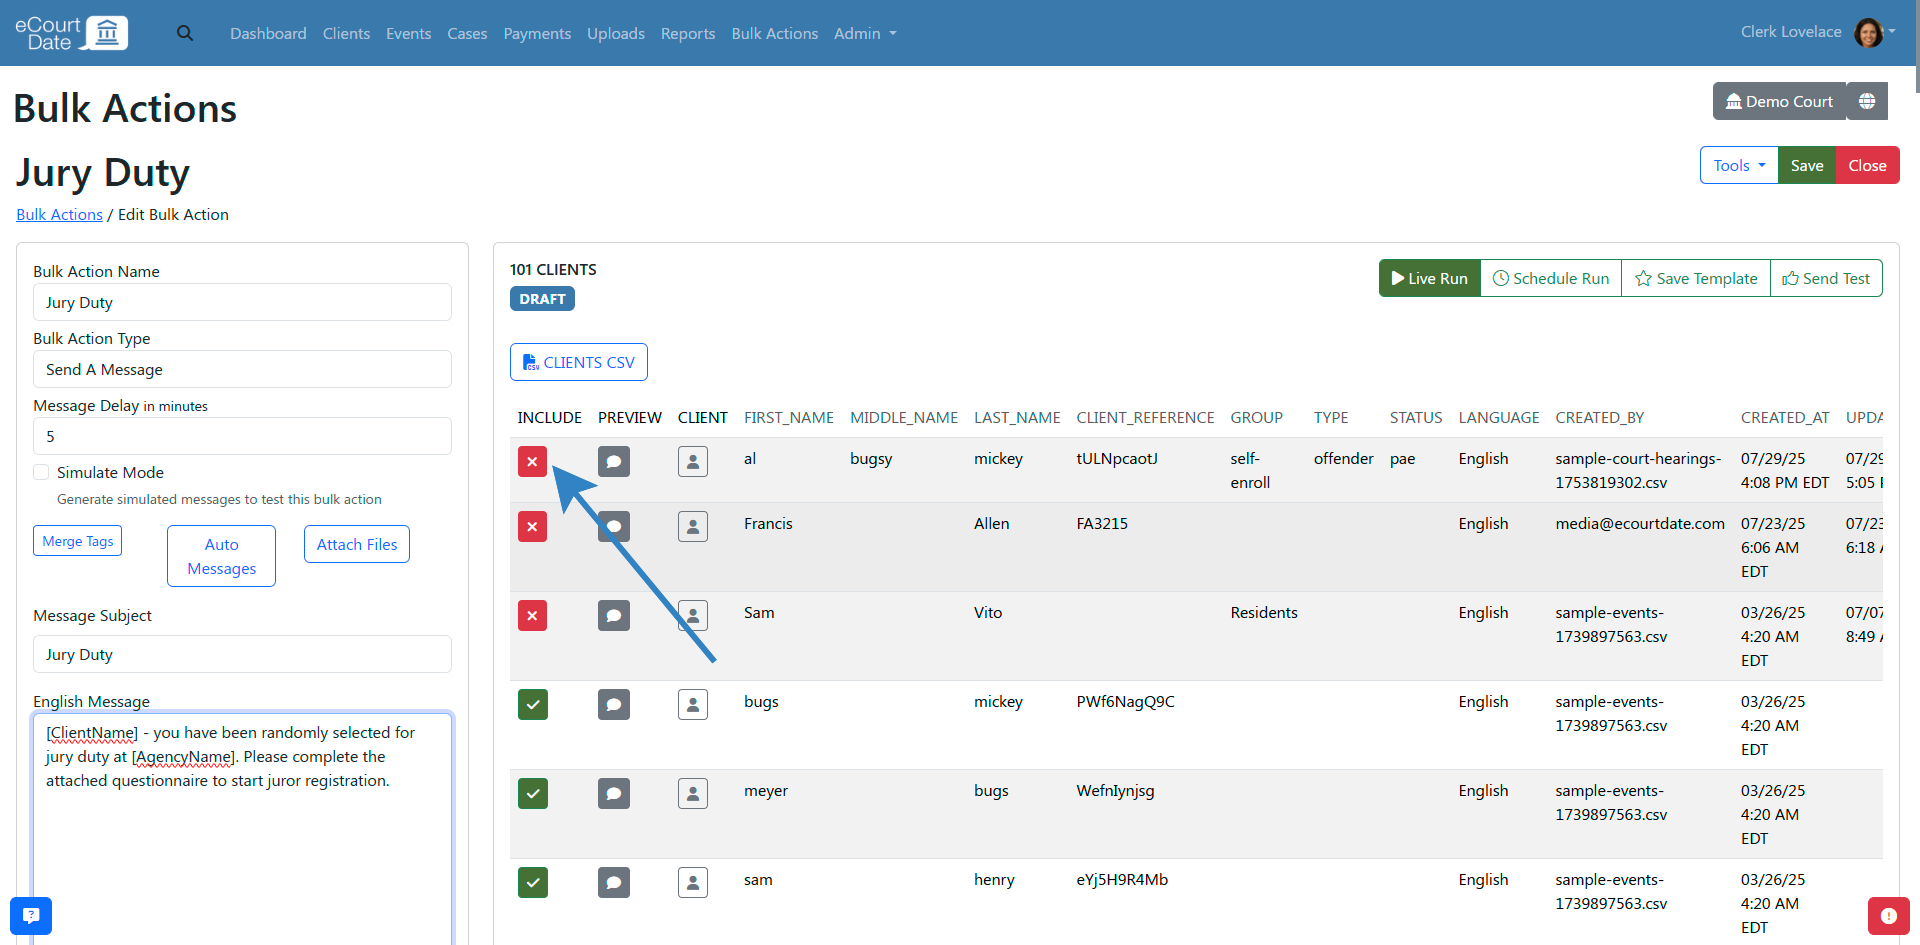Open message preview for sam henry
This screenshot has height=945, width=1920.
[x=614, y=882]
